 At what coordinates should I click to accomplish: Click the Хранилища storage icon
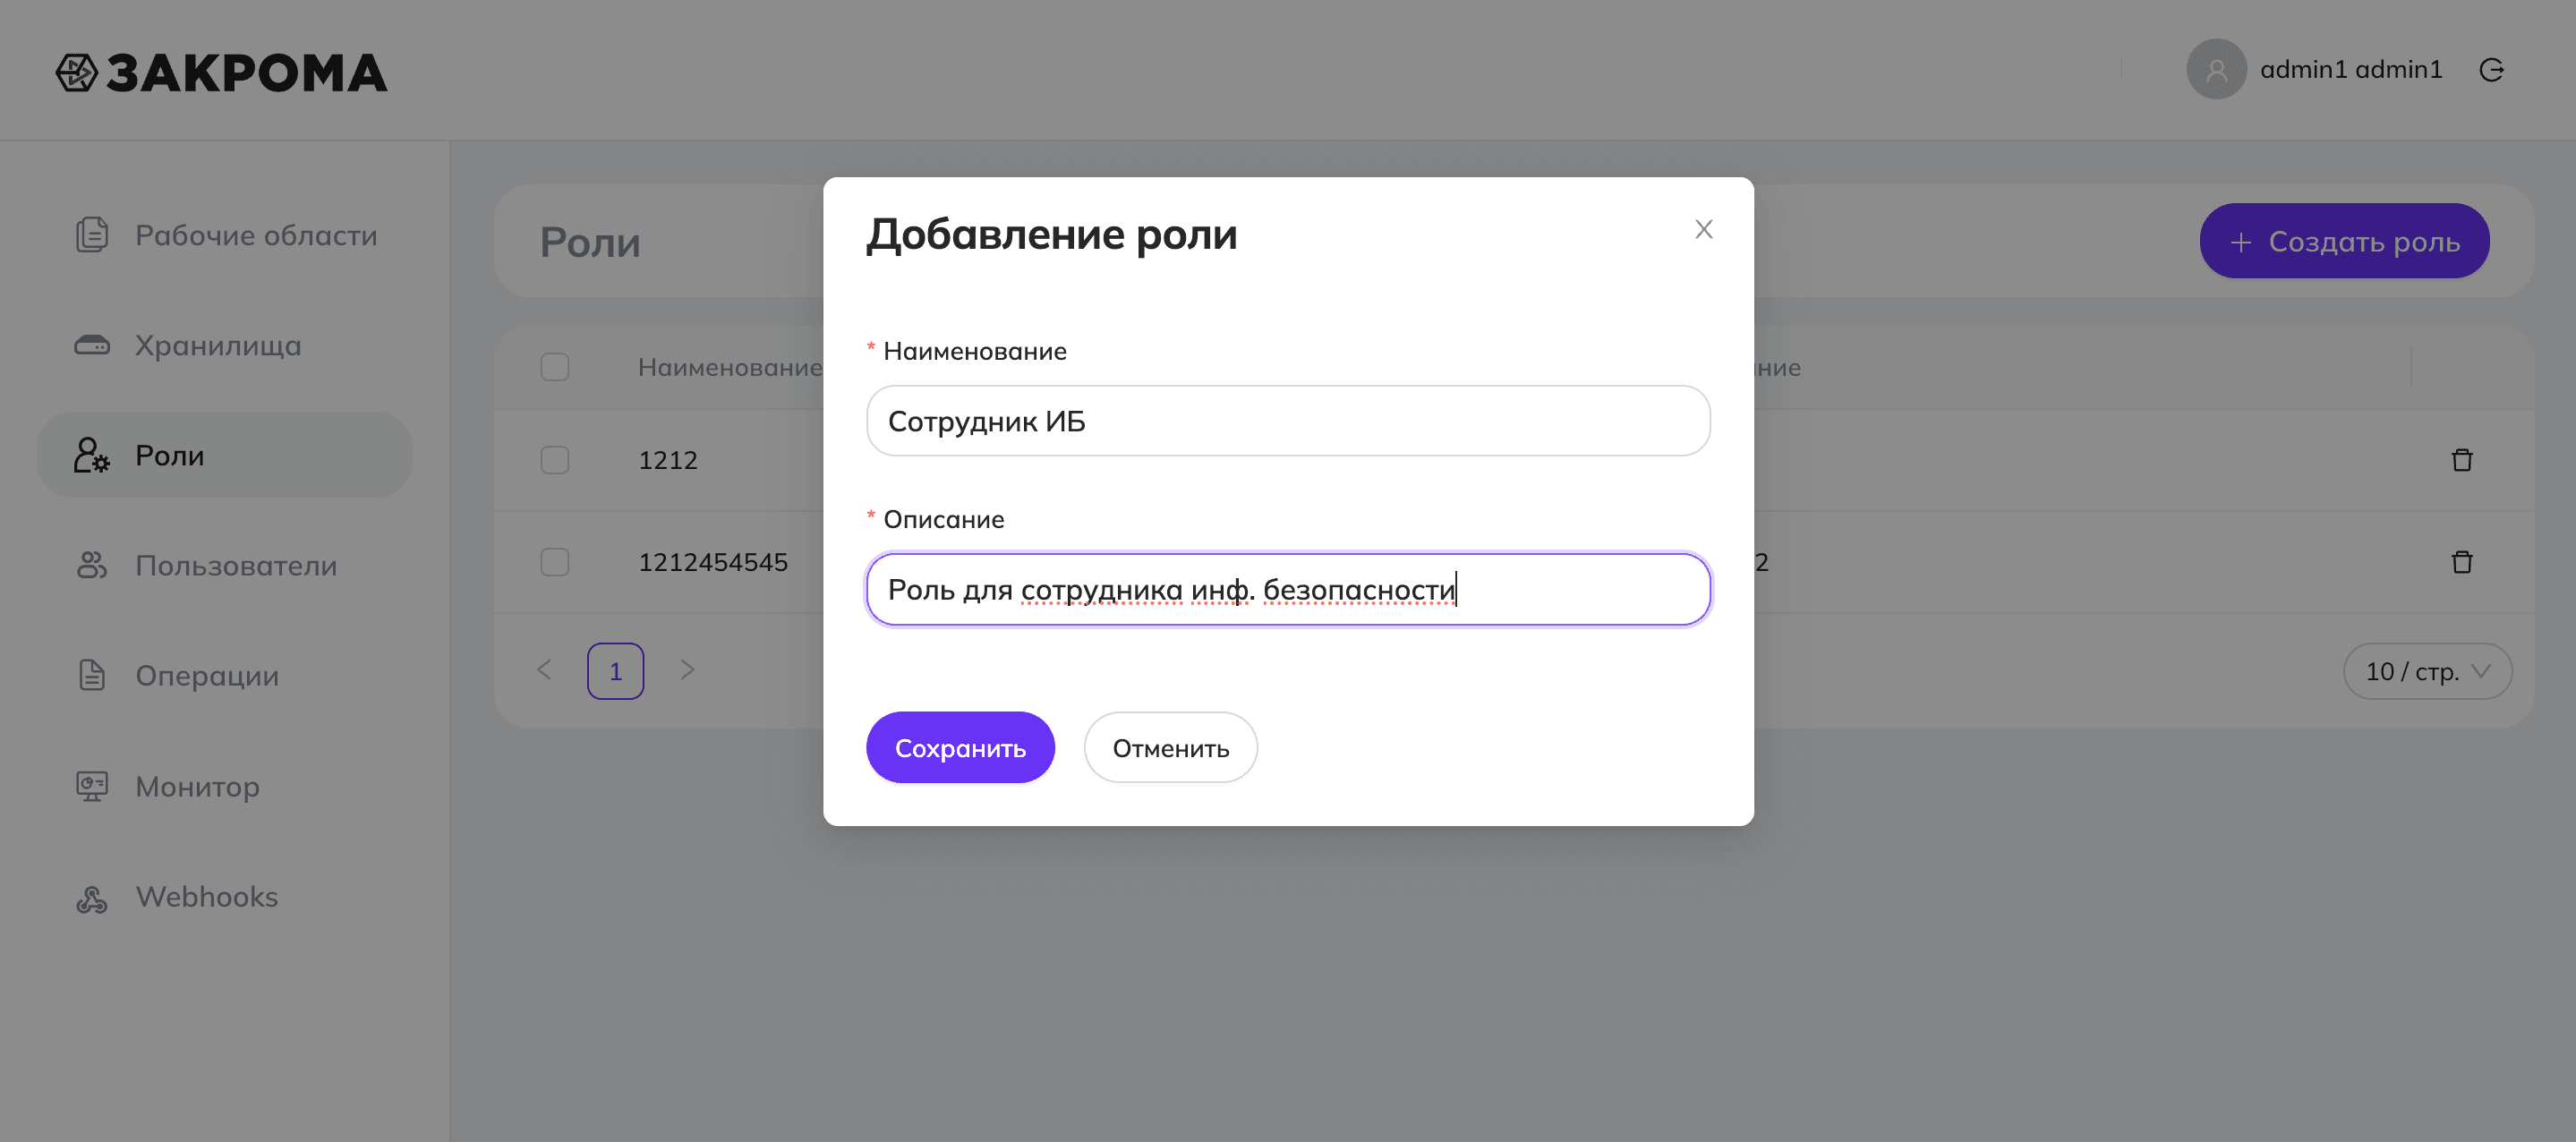tap(92, 345)
